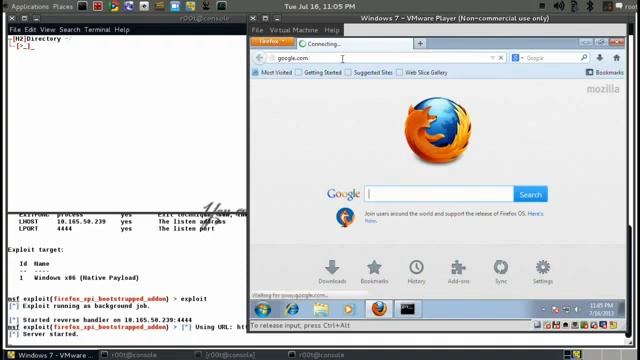Open Web Slice Gallery bookmark
The height and width of the screenshot is (360, 640).
[x=422, y=72]
